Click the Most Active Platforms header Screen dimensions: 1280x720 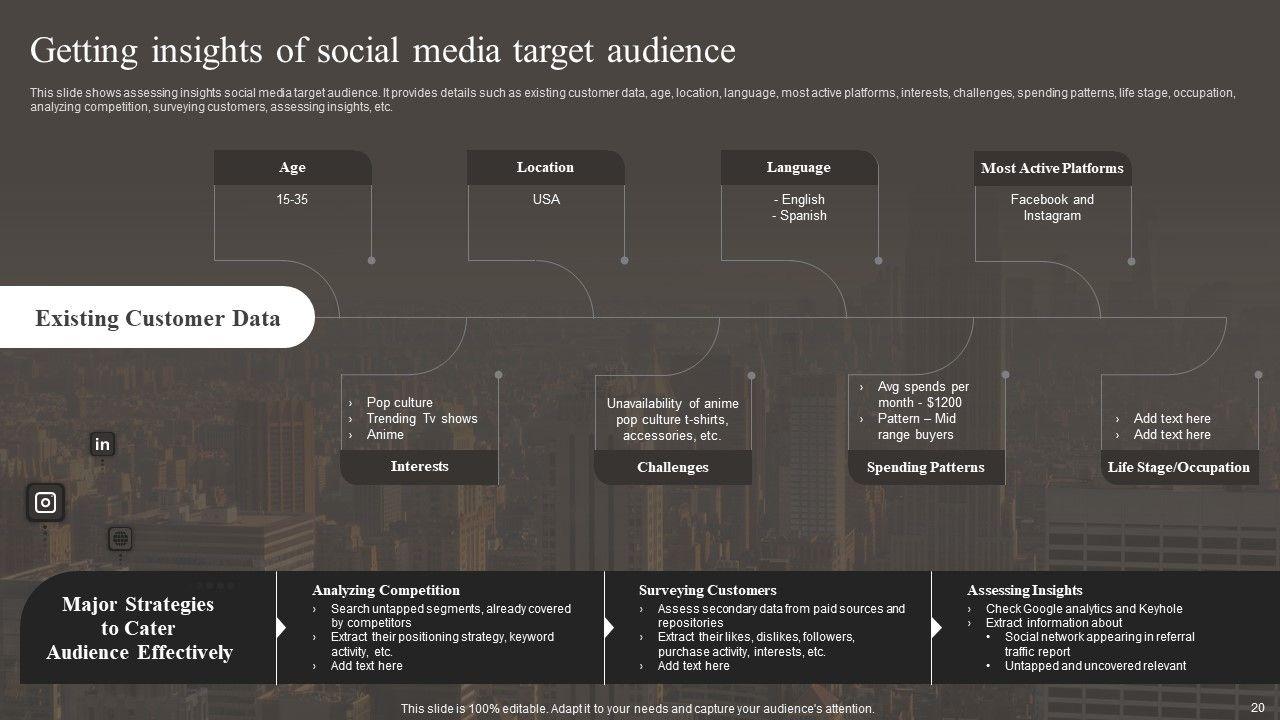(1052, 168)
